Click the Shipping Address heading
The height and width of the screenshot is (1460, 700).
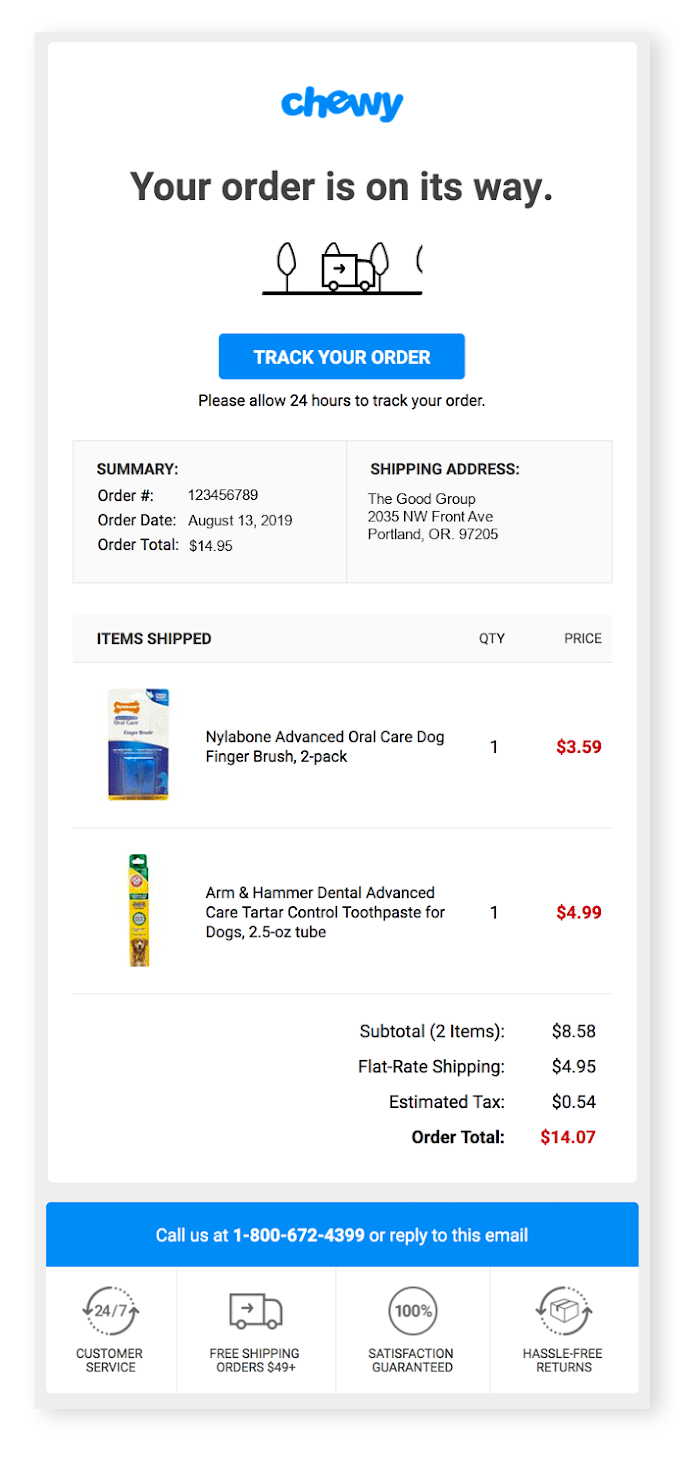[x=444, y=469]
